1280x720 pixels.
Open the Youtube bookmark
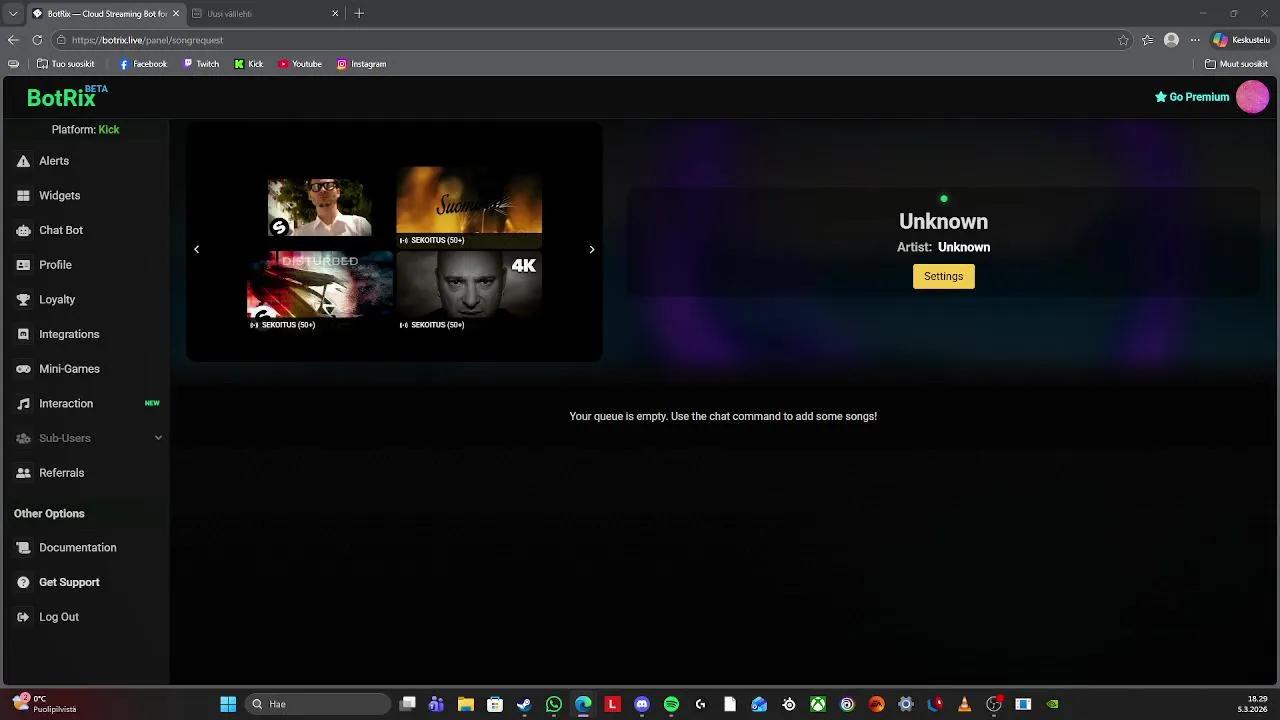point(300,64)
